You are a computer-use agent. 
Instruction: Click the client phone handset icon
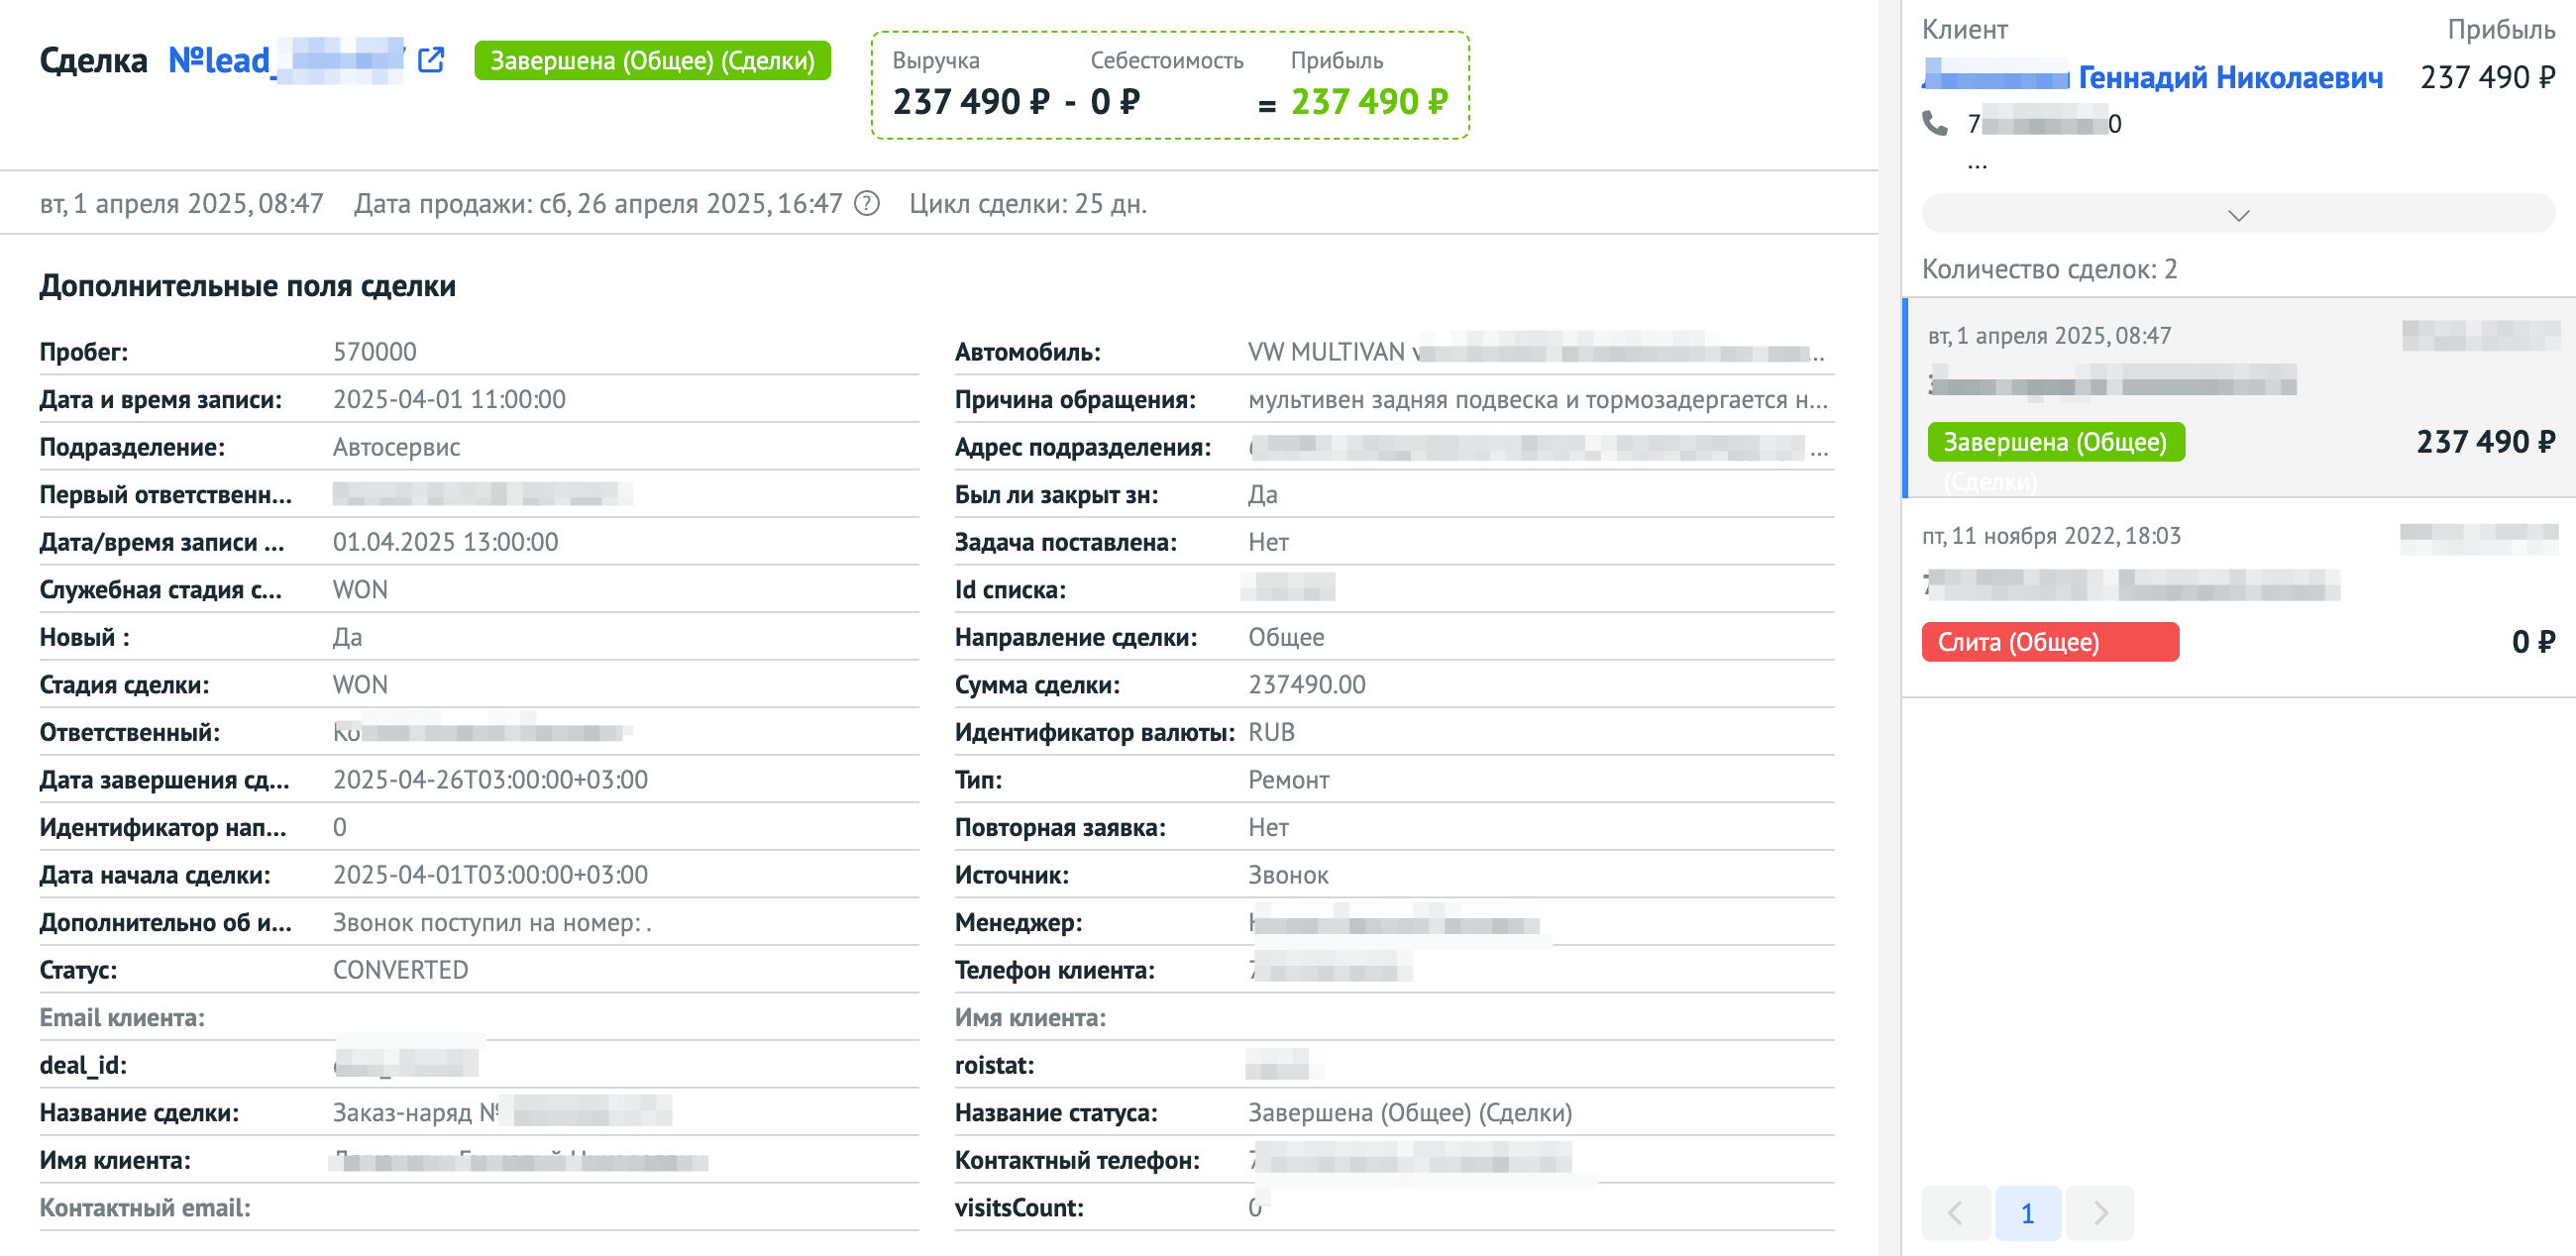point(1935,123)
